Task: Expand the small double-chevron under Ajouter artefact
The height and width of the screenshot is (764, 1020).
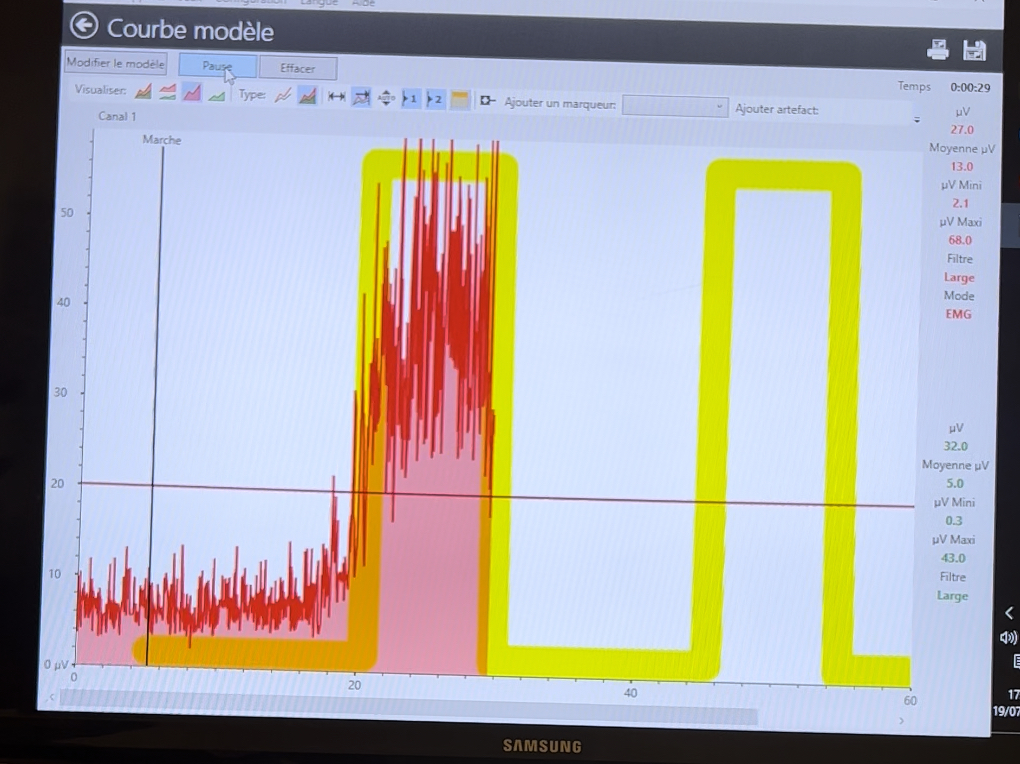Action: coord(917,120)
